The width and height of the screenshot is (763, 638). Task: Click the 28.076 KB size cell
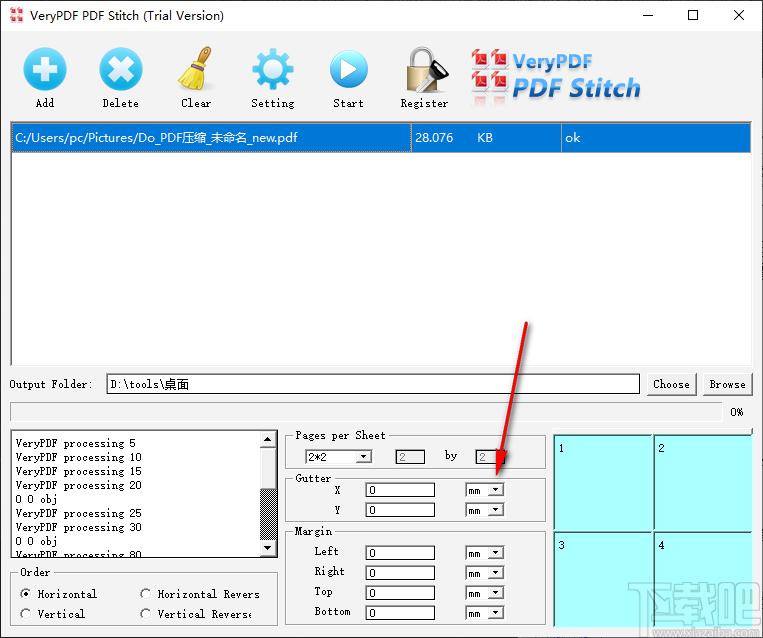pyautogui.click(x=486, y=138)
